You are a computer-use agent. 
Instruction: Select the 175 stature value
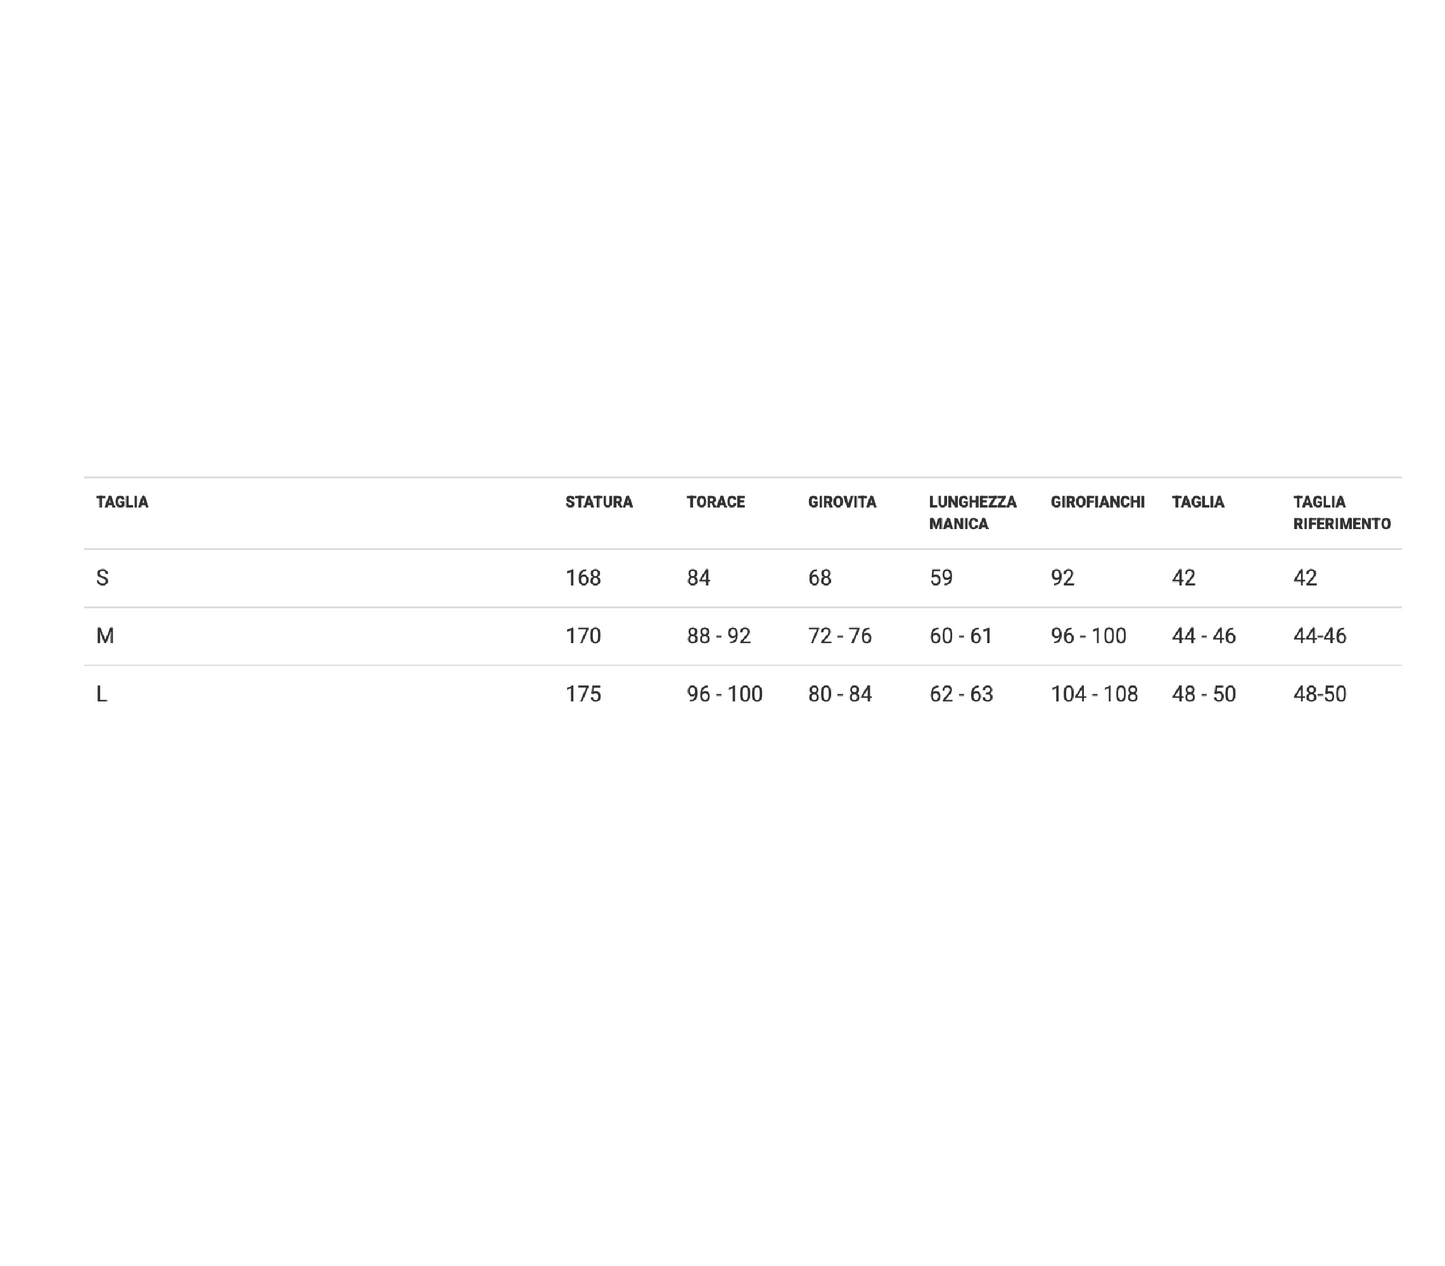coord(583,694)
